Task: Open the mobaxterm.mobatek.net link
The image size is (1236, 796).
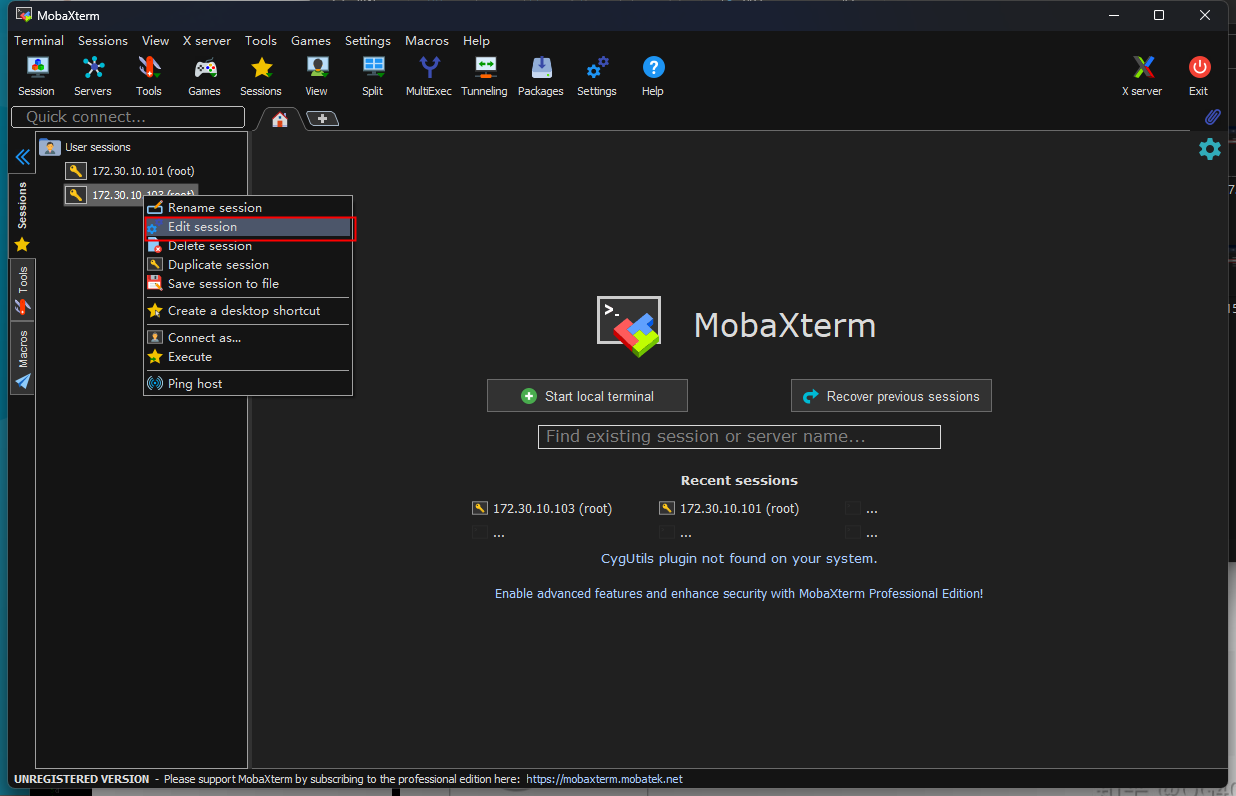Action: click(x=604, y=779)
